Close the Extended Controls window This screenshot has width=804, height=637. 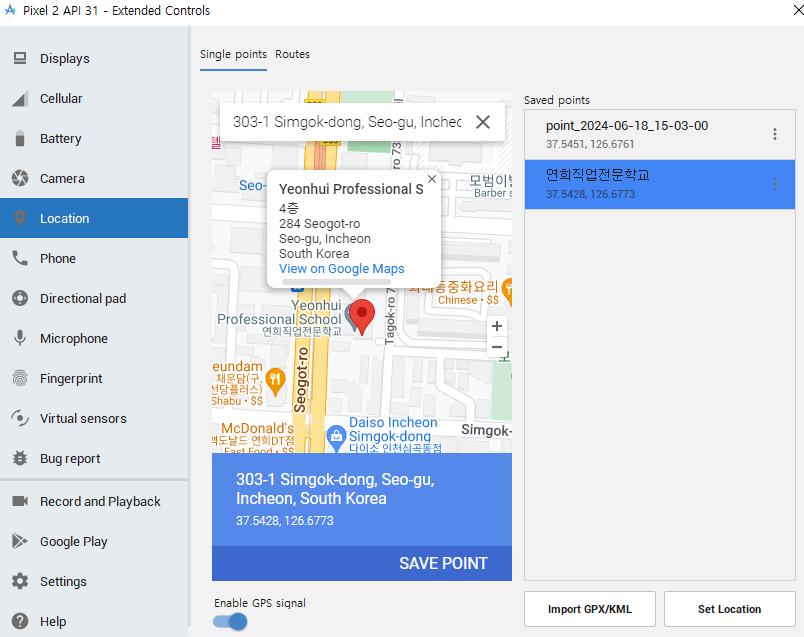(798, 10)
